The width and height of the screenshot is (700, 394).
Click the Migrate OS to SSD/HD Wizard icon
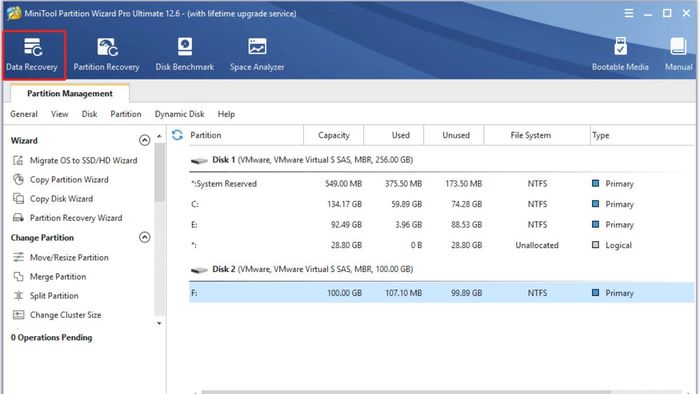18,160
